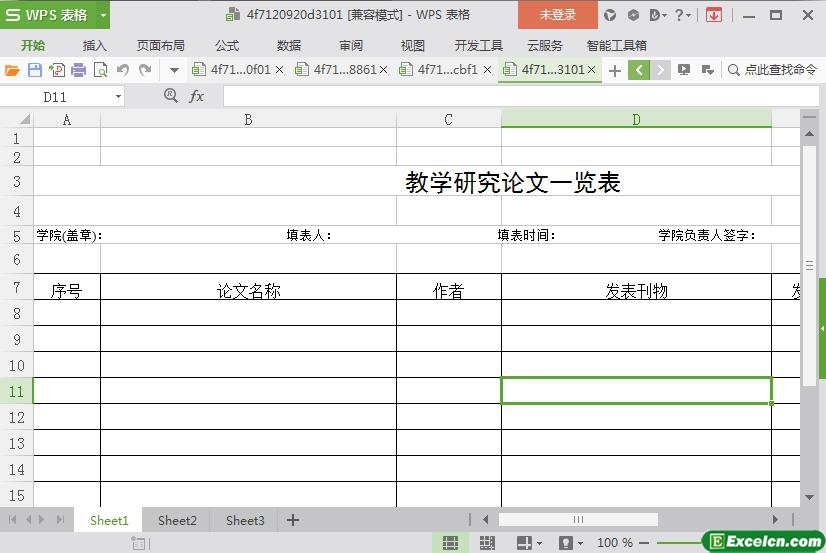The image size is (826, 553).
Task: Close the 4f71...0f01 document tab
Action: (x=280, y=70)
